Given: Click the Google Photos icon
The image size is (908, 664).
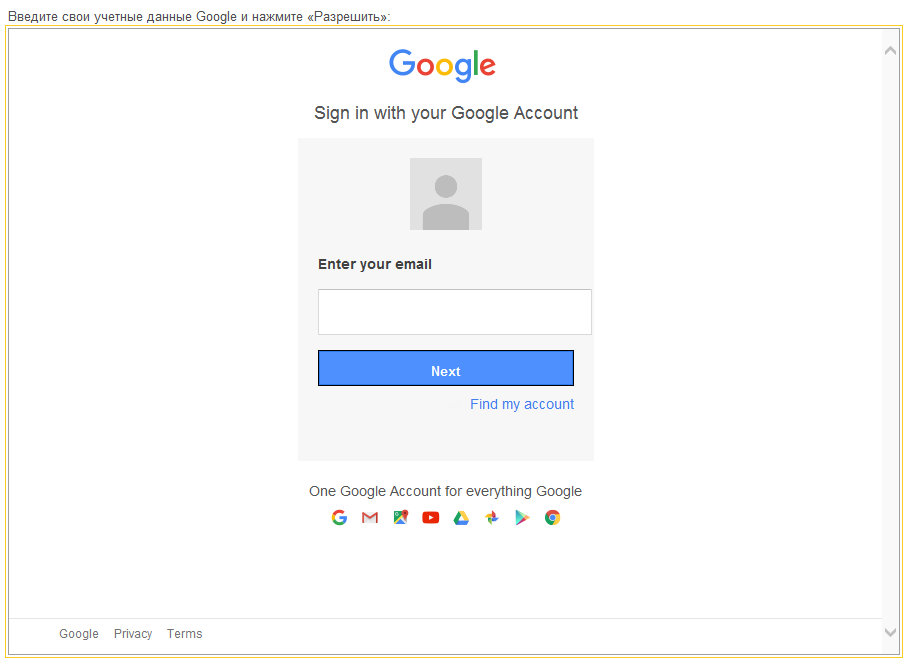Looking at the screenshot, I should tap(491, 517).
